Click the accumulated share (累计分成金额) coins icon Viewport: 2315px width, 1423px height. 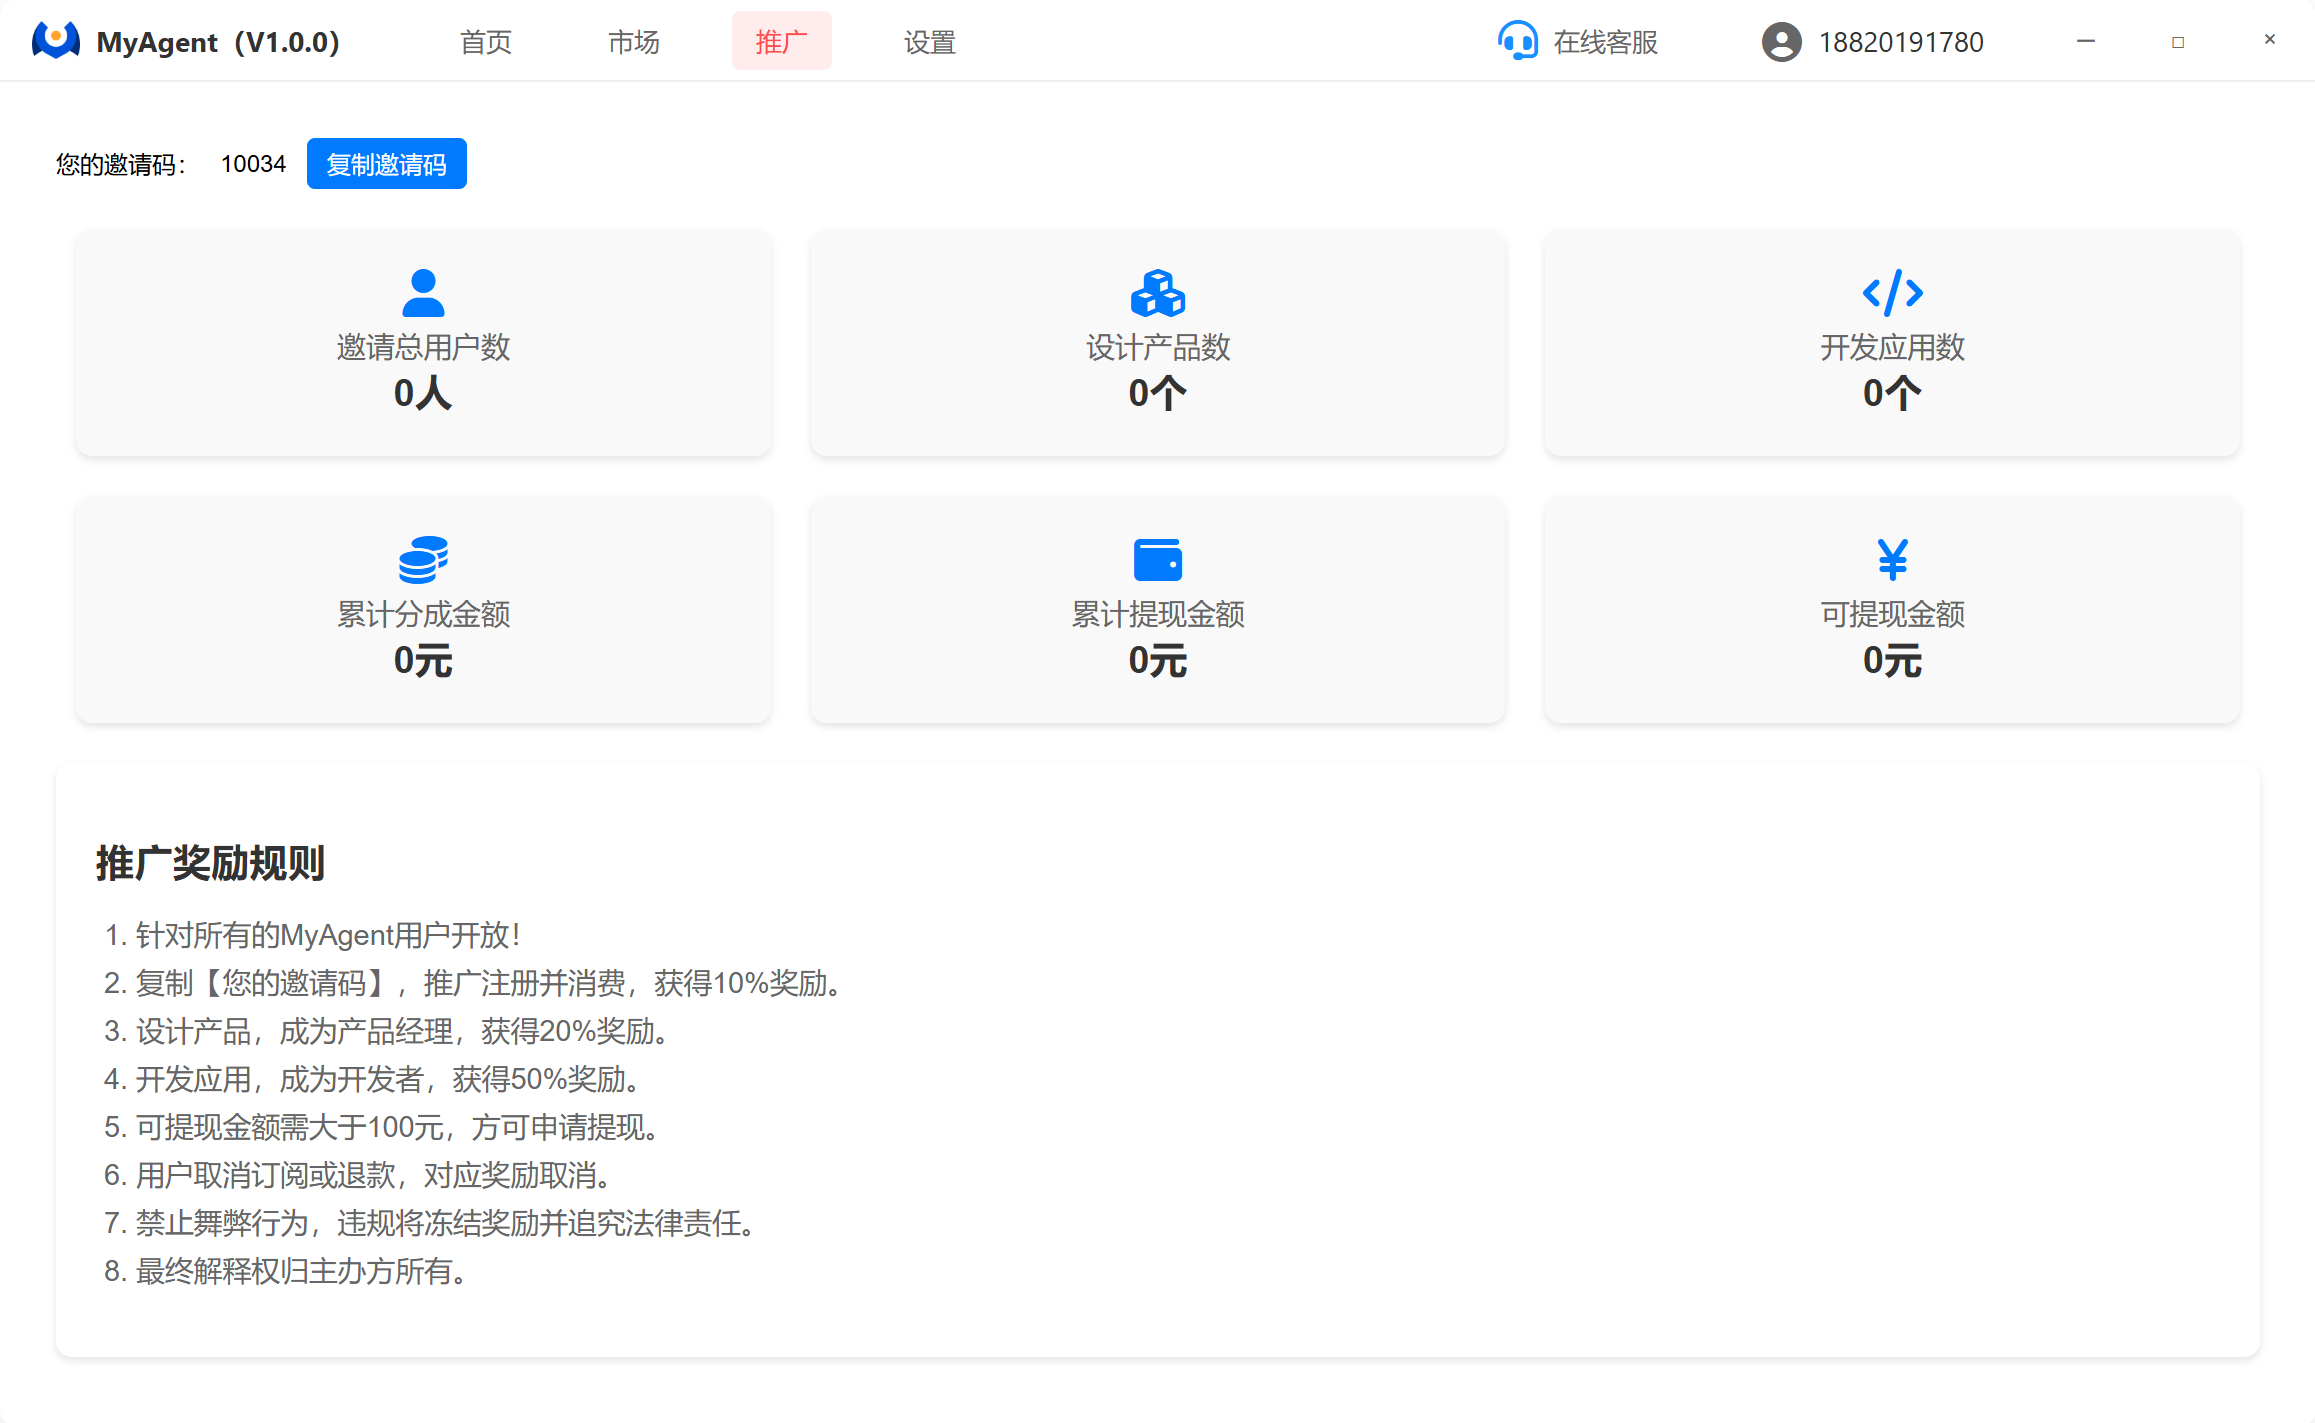click(x=422, y=560)
